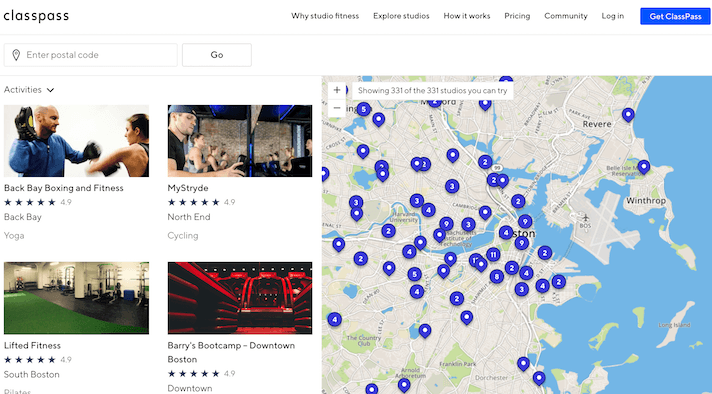Image resolution: width=712 pixels, height=394 pixels.
Task: Click the "Downtown" neighborhood text
Action: pyautogui.click(x=190, y=388)
